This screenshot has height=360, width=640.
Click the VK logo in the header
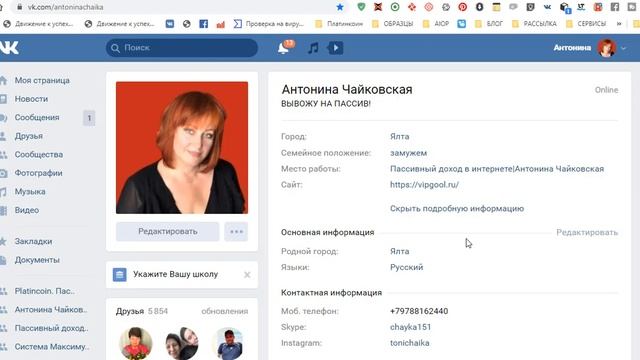(9, 48)
